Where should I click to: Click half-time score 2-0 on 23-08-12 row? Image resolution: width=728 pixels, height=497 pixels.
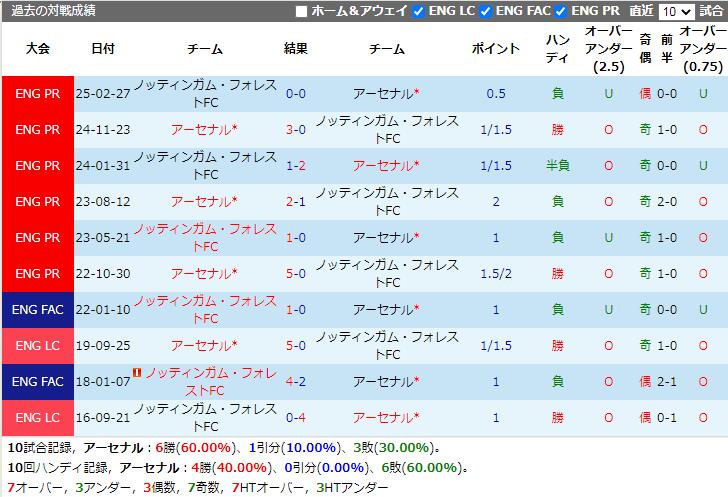coord(667,202)
